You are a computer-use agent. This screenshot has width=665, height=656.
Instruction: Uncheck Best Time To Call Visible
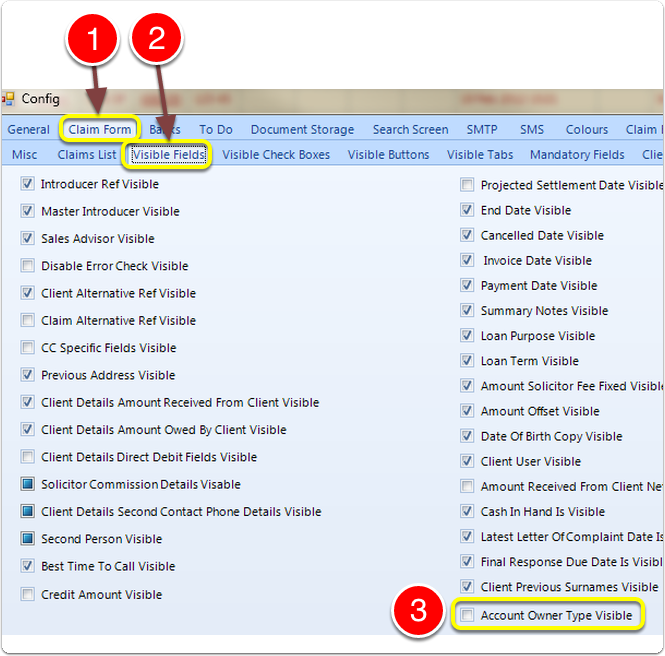click(28, 566)
